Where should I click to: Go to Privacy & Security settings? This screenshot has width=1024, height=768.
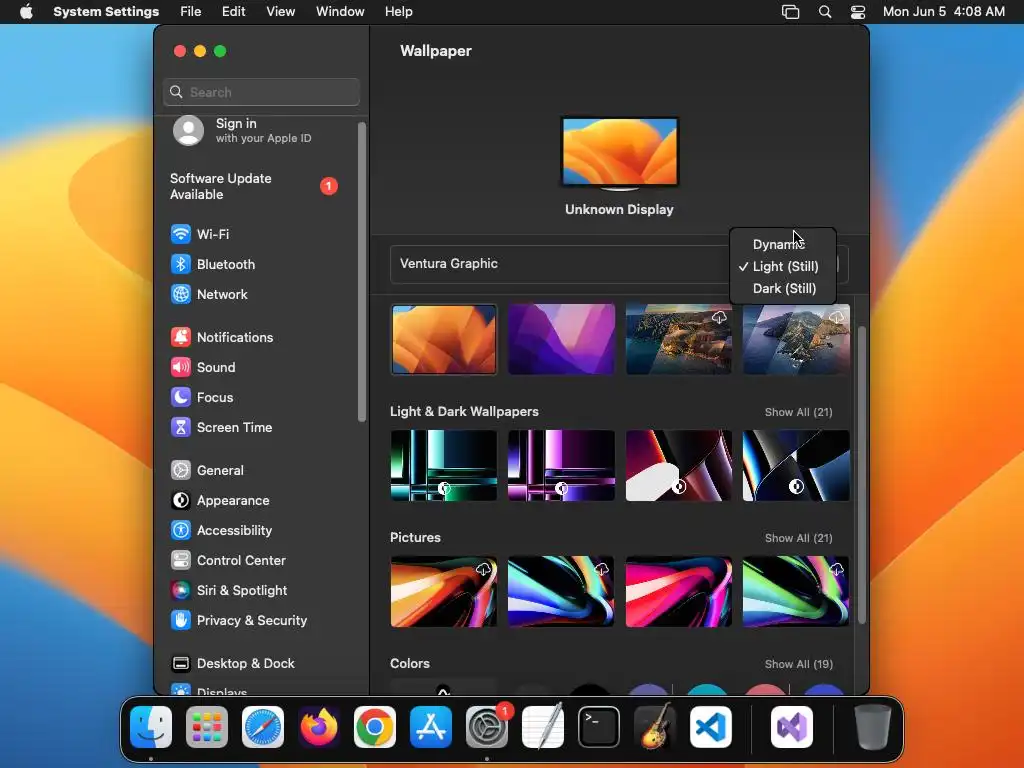click(238, 620)
